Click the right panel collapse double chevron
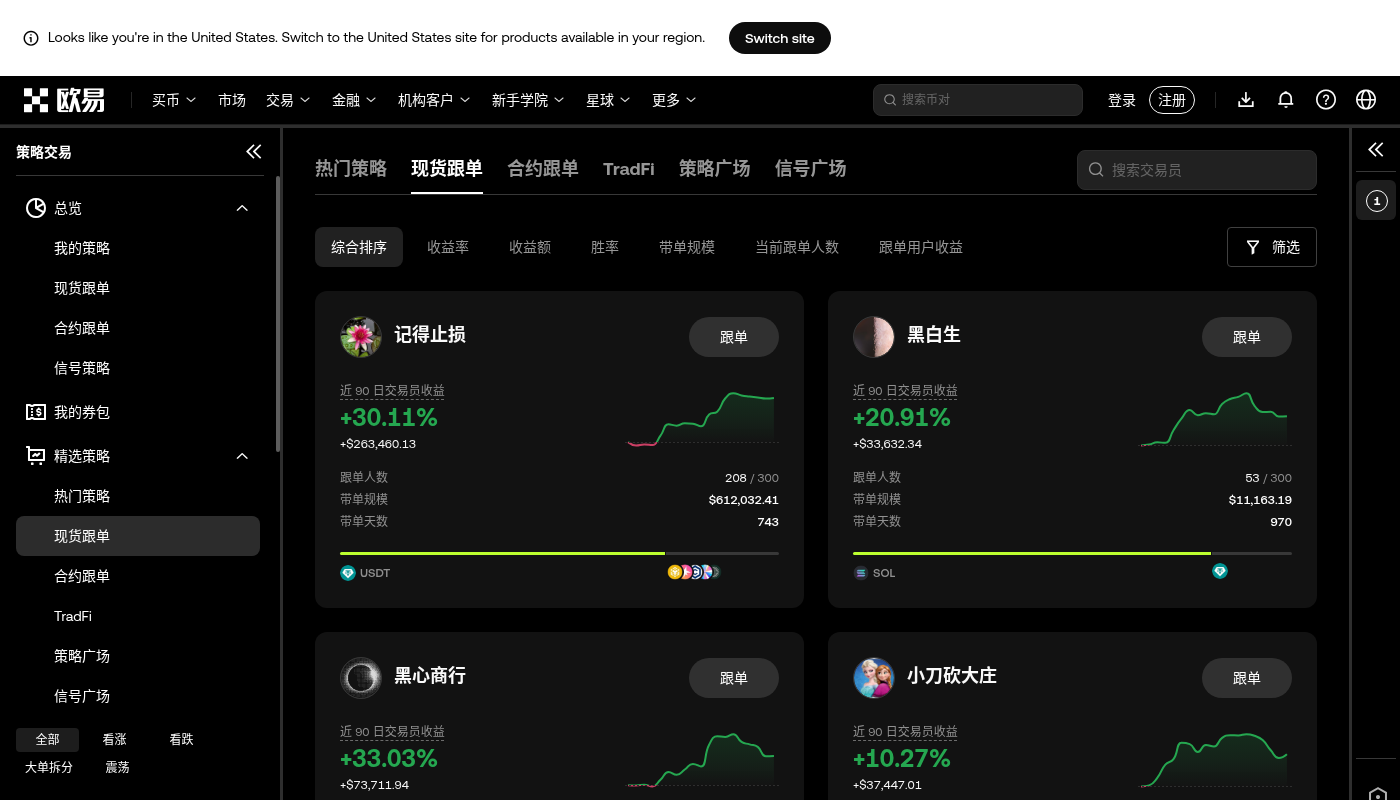Image resolution: width=1400 pixels, height=800 pixels. (1376, 150)
